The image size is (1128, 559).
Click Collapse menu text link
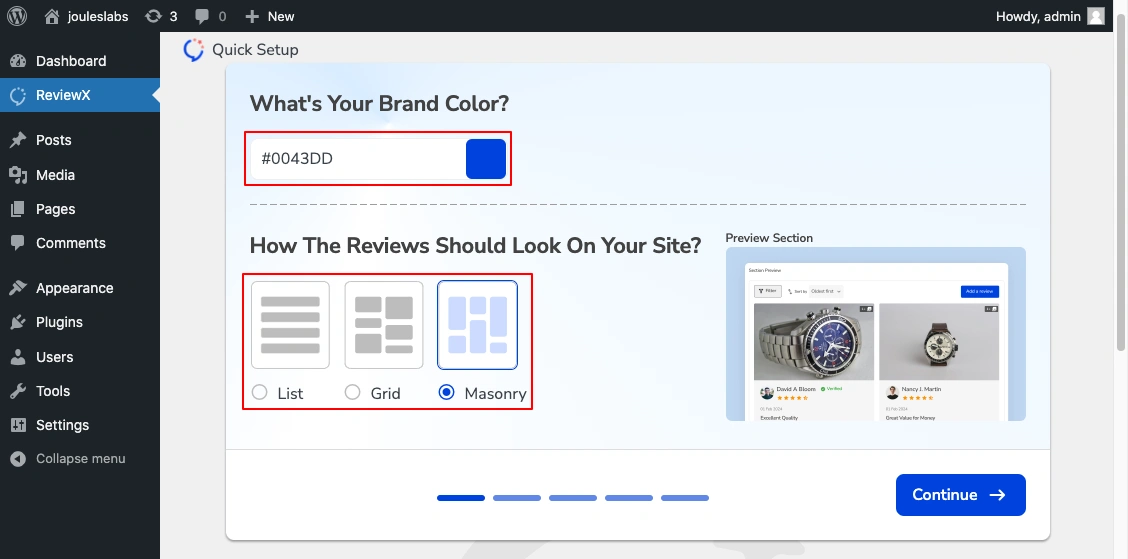coord(81,459)
